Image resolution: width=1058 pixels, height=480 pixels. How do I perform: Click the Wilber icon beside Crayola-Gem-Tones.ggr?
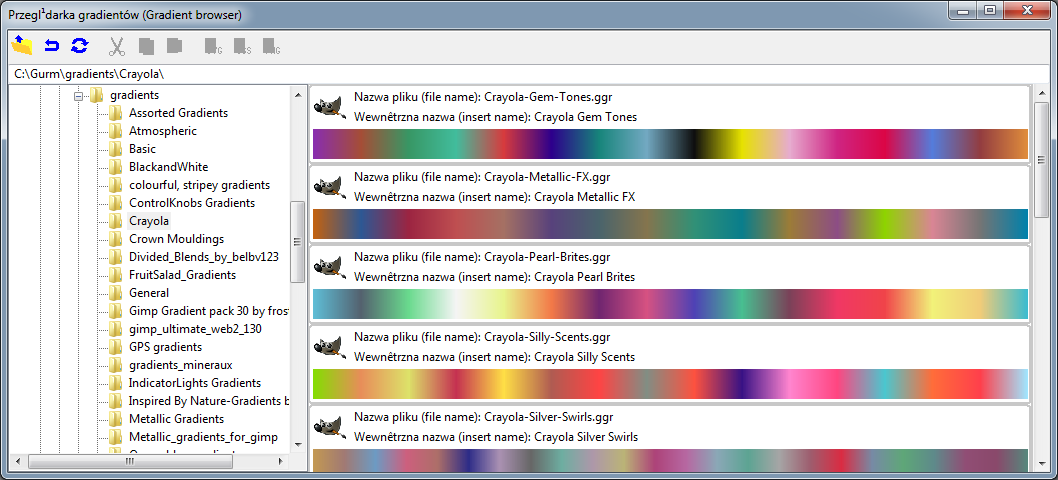(330, 107)
